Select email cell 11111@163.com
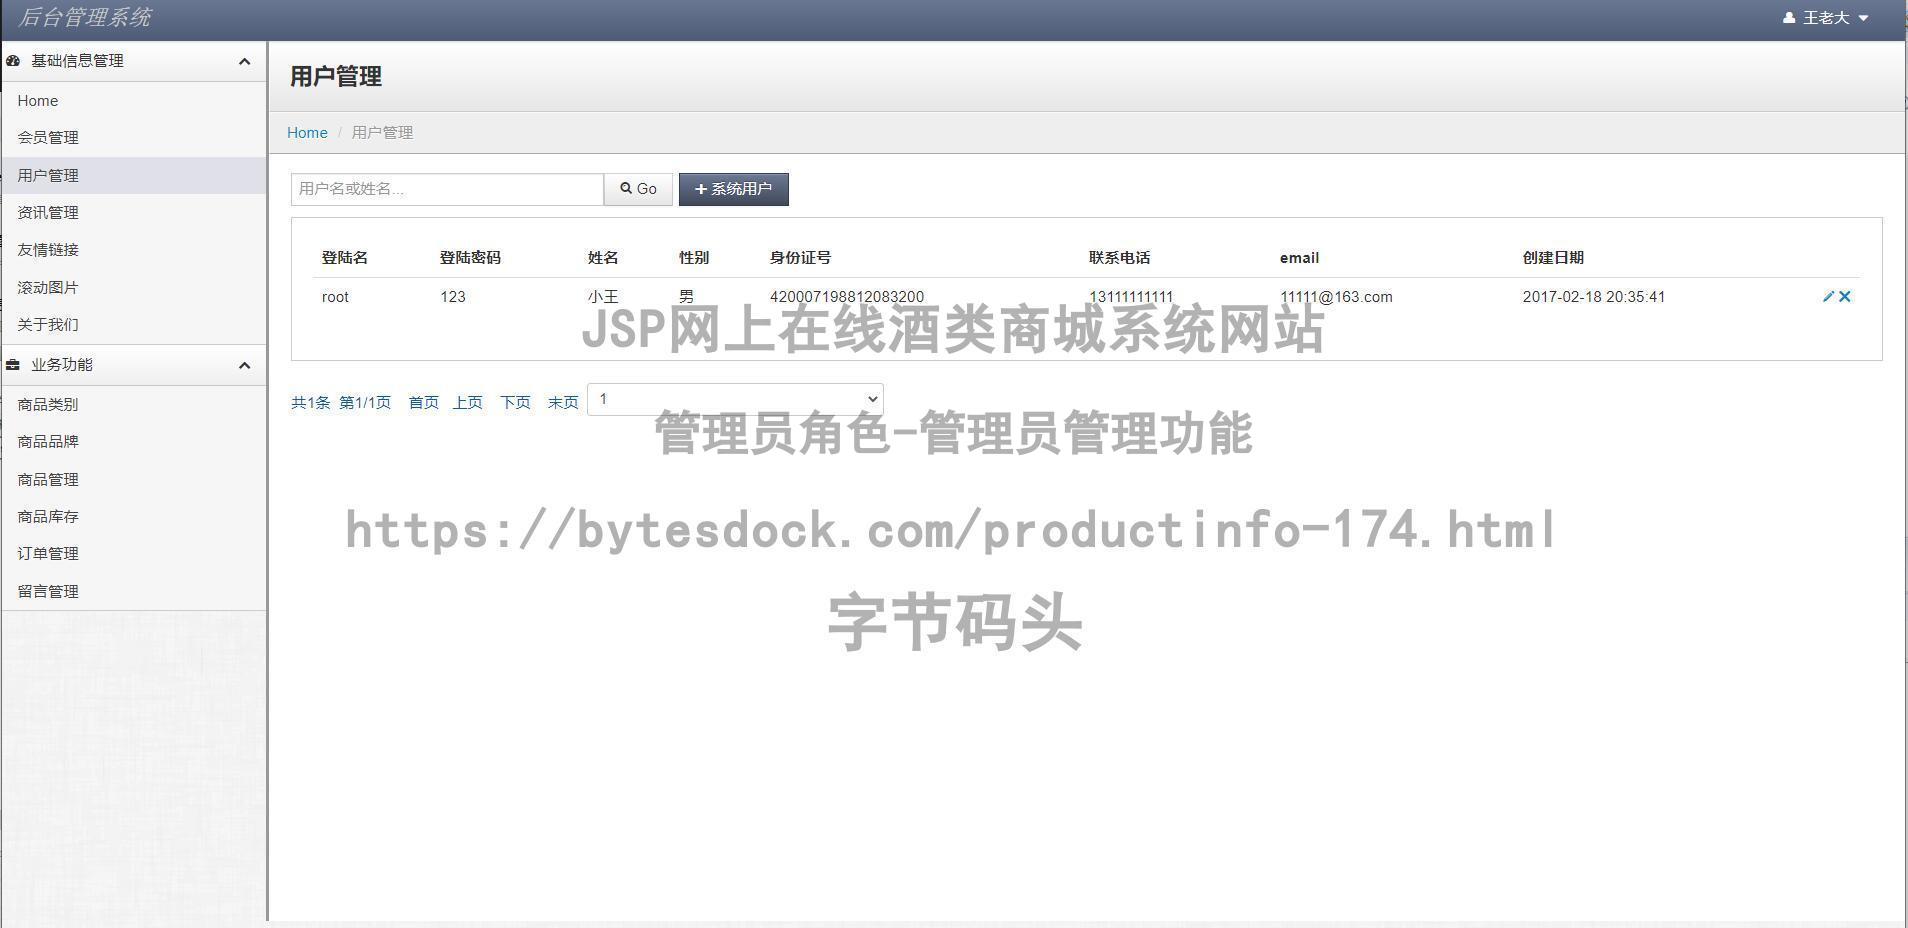 pos(1336,297)
